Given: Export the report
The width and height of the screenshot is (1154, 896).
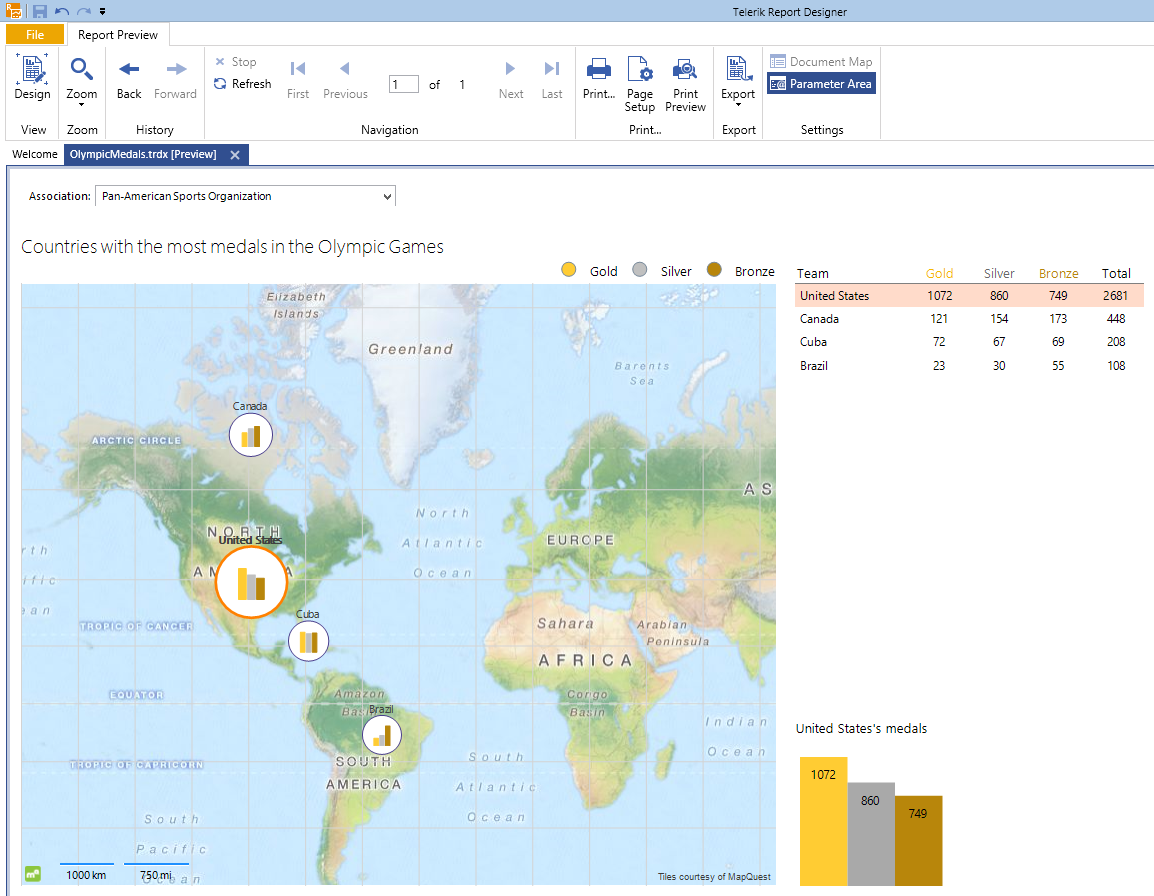Looking at the screenshot, I should 738,80.
